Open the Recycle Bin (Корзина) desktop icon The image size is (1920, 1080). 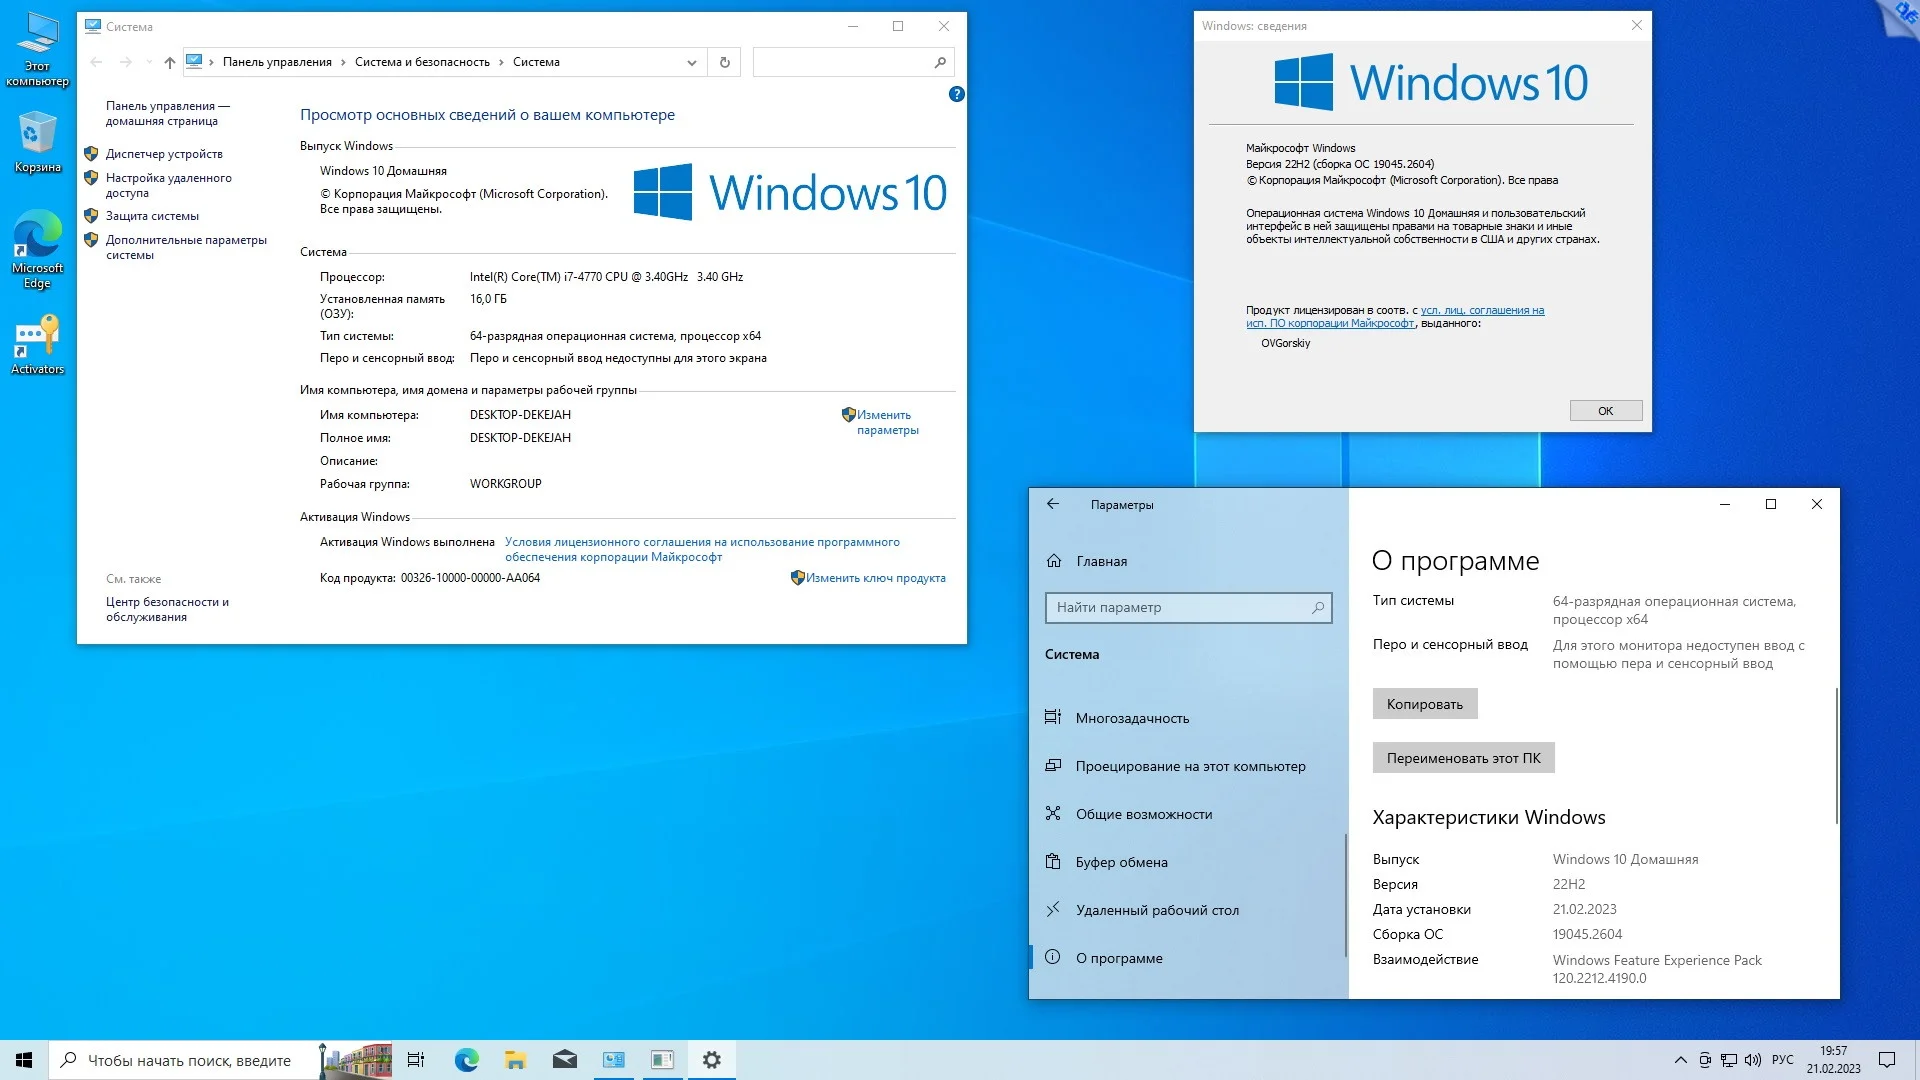tap(37, 141)
